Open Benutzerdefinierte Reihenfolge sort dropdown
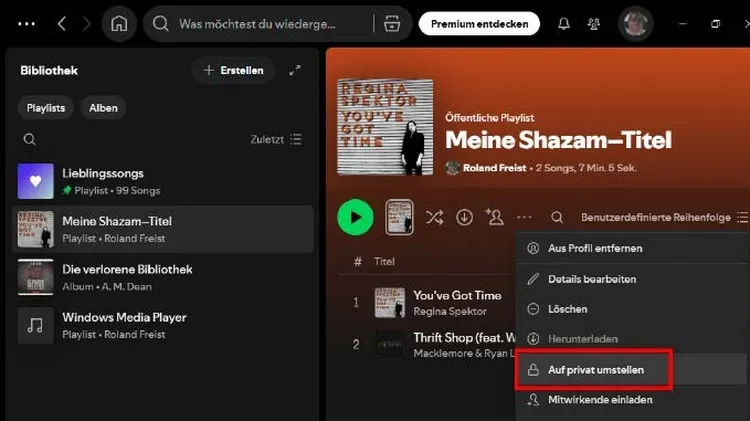 664,217
